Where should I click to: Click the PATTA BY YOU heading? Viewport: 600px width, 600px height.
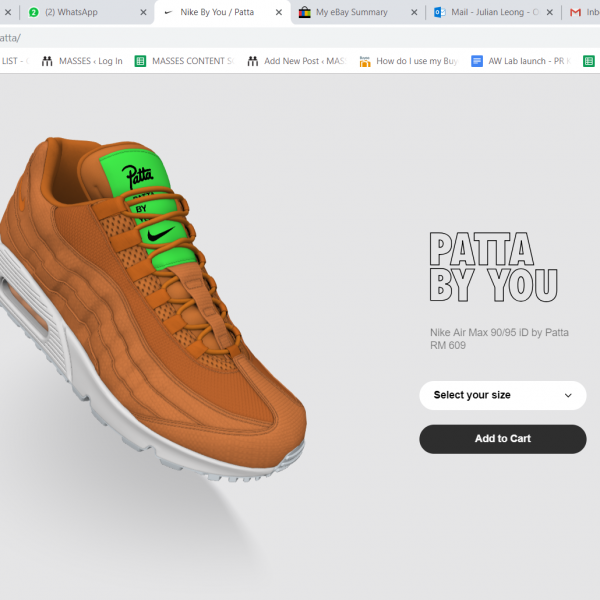tap(492, 267)
